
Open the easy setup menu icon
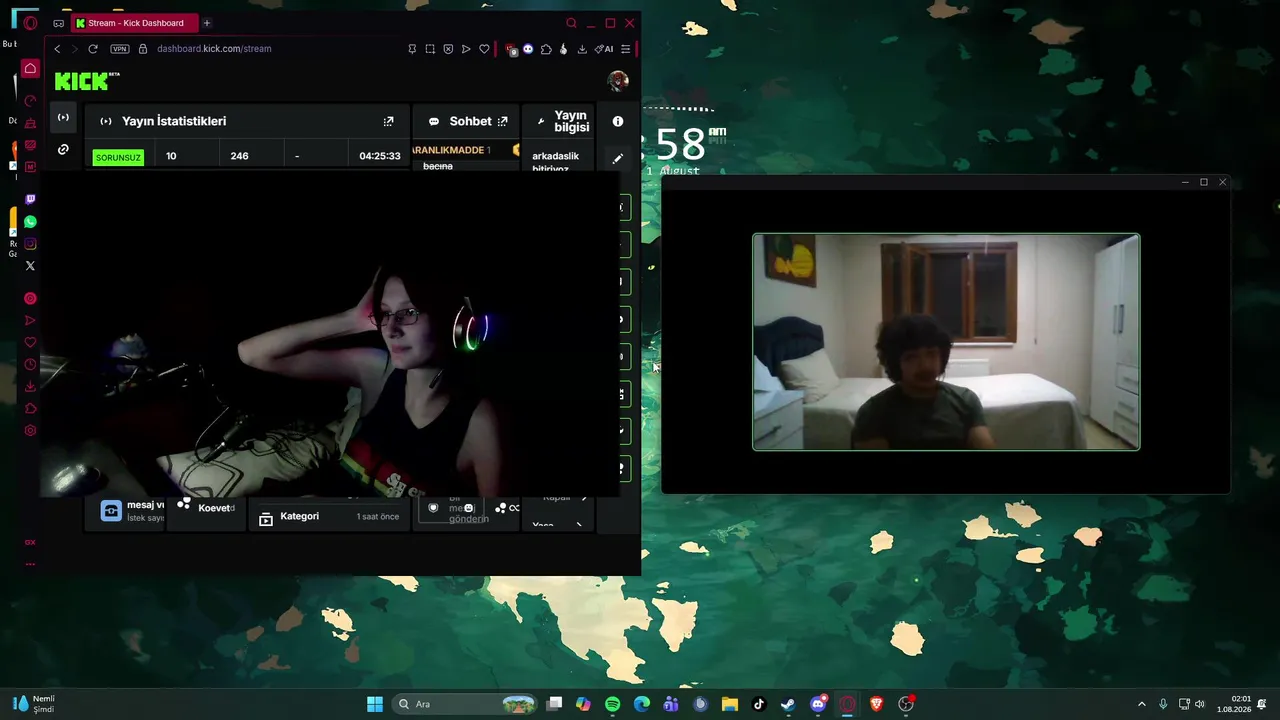(626, 49)
